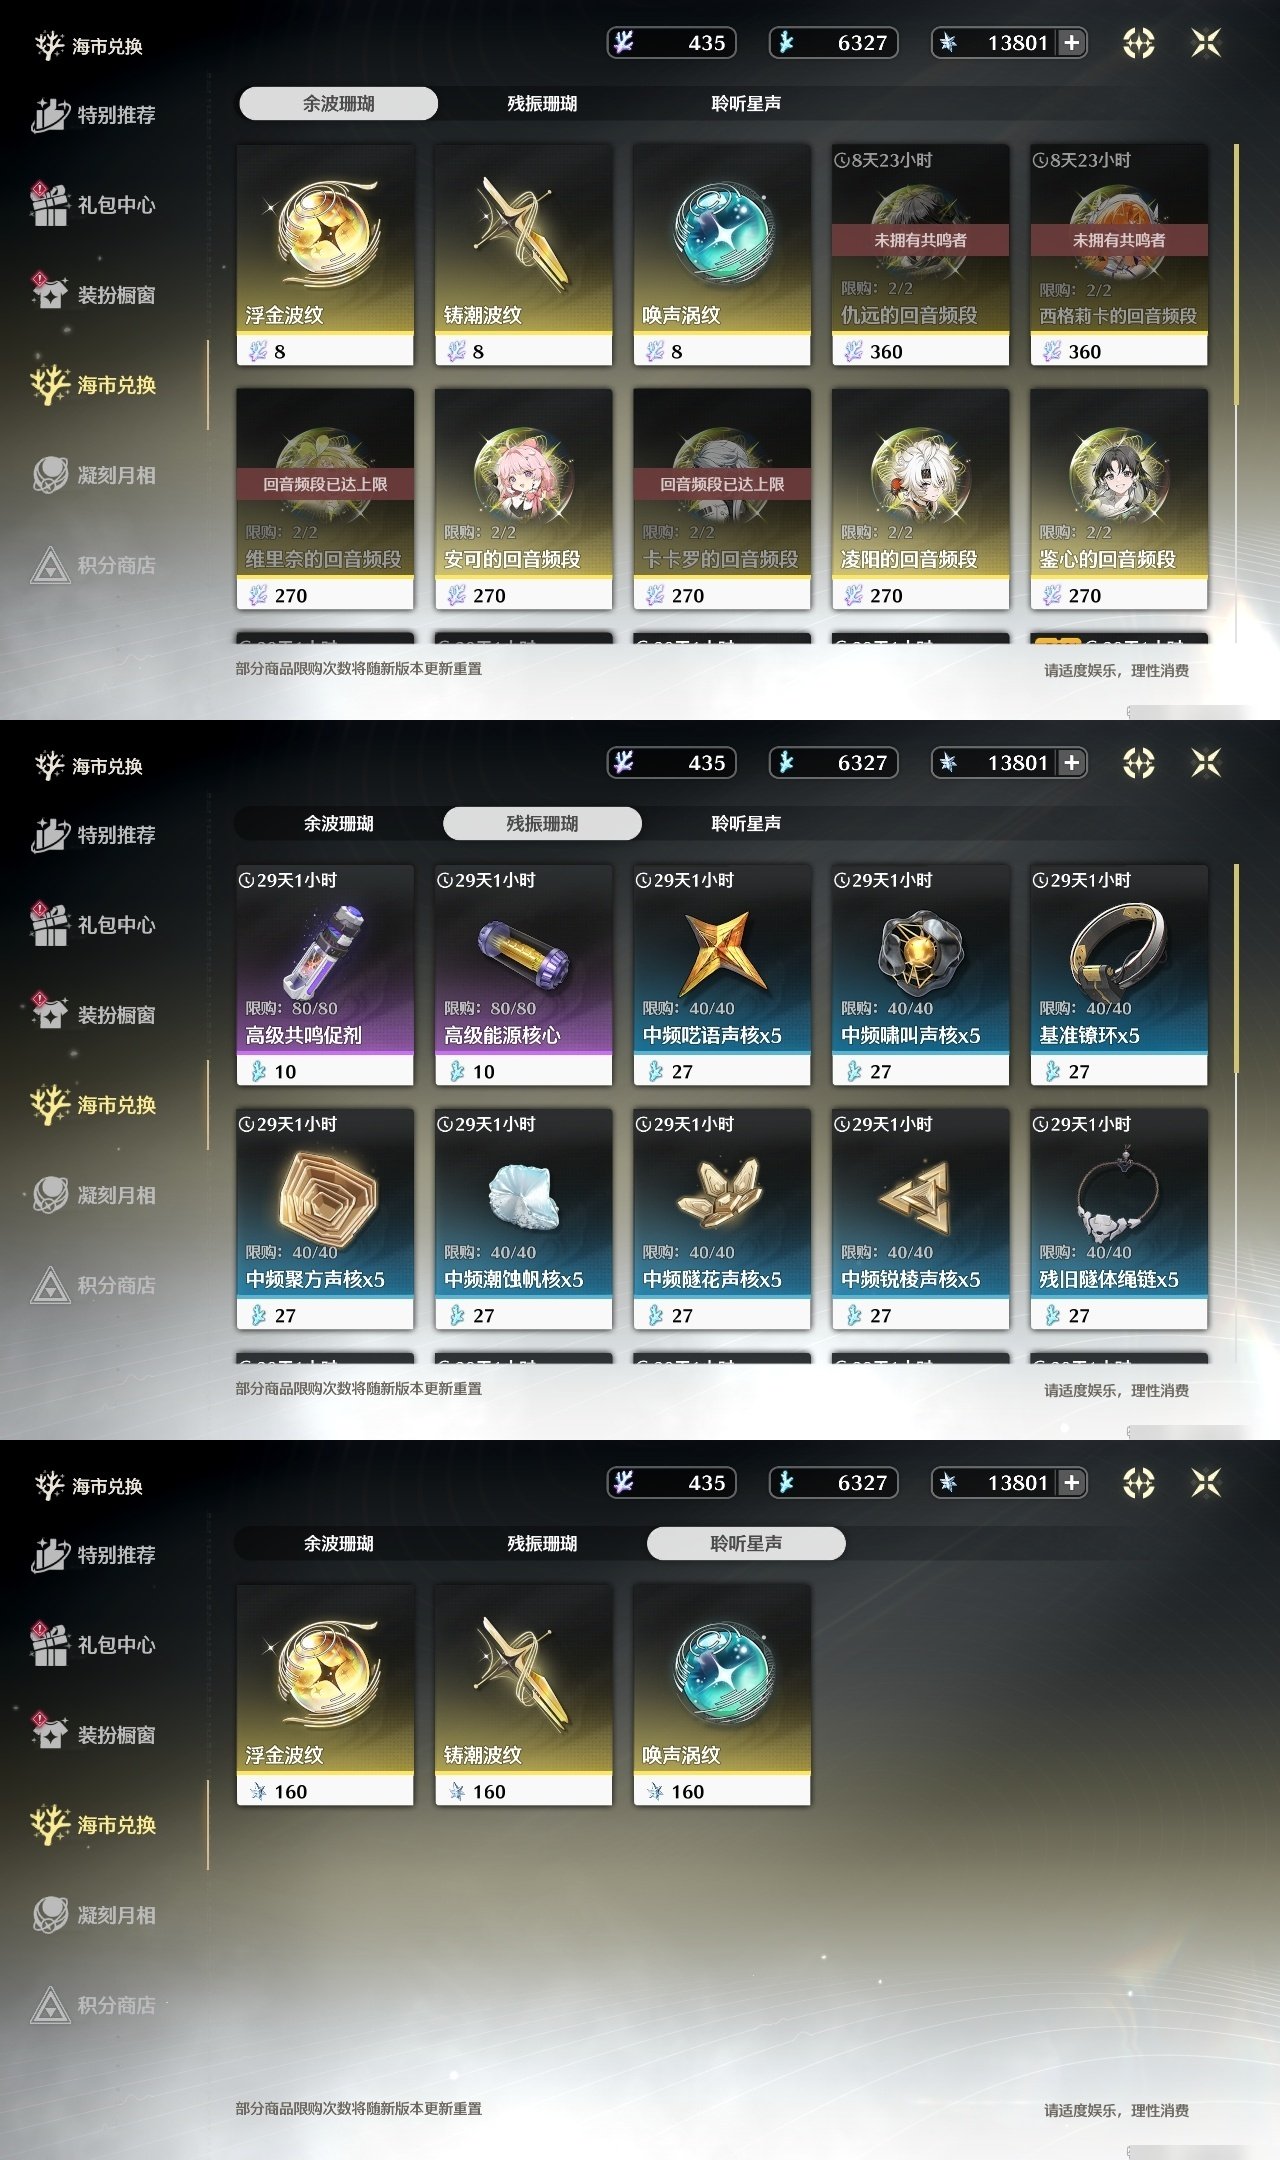This screenshot has height=2160, width=1280.
Task: Open locked 仇远的回音频段 costing 360
Action: [920, 255]
